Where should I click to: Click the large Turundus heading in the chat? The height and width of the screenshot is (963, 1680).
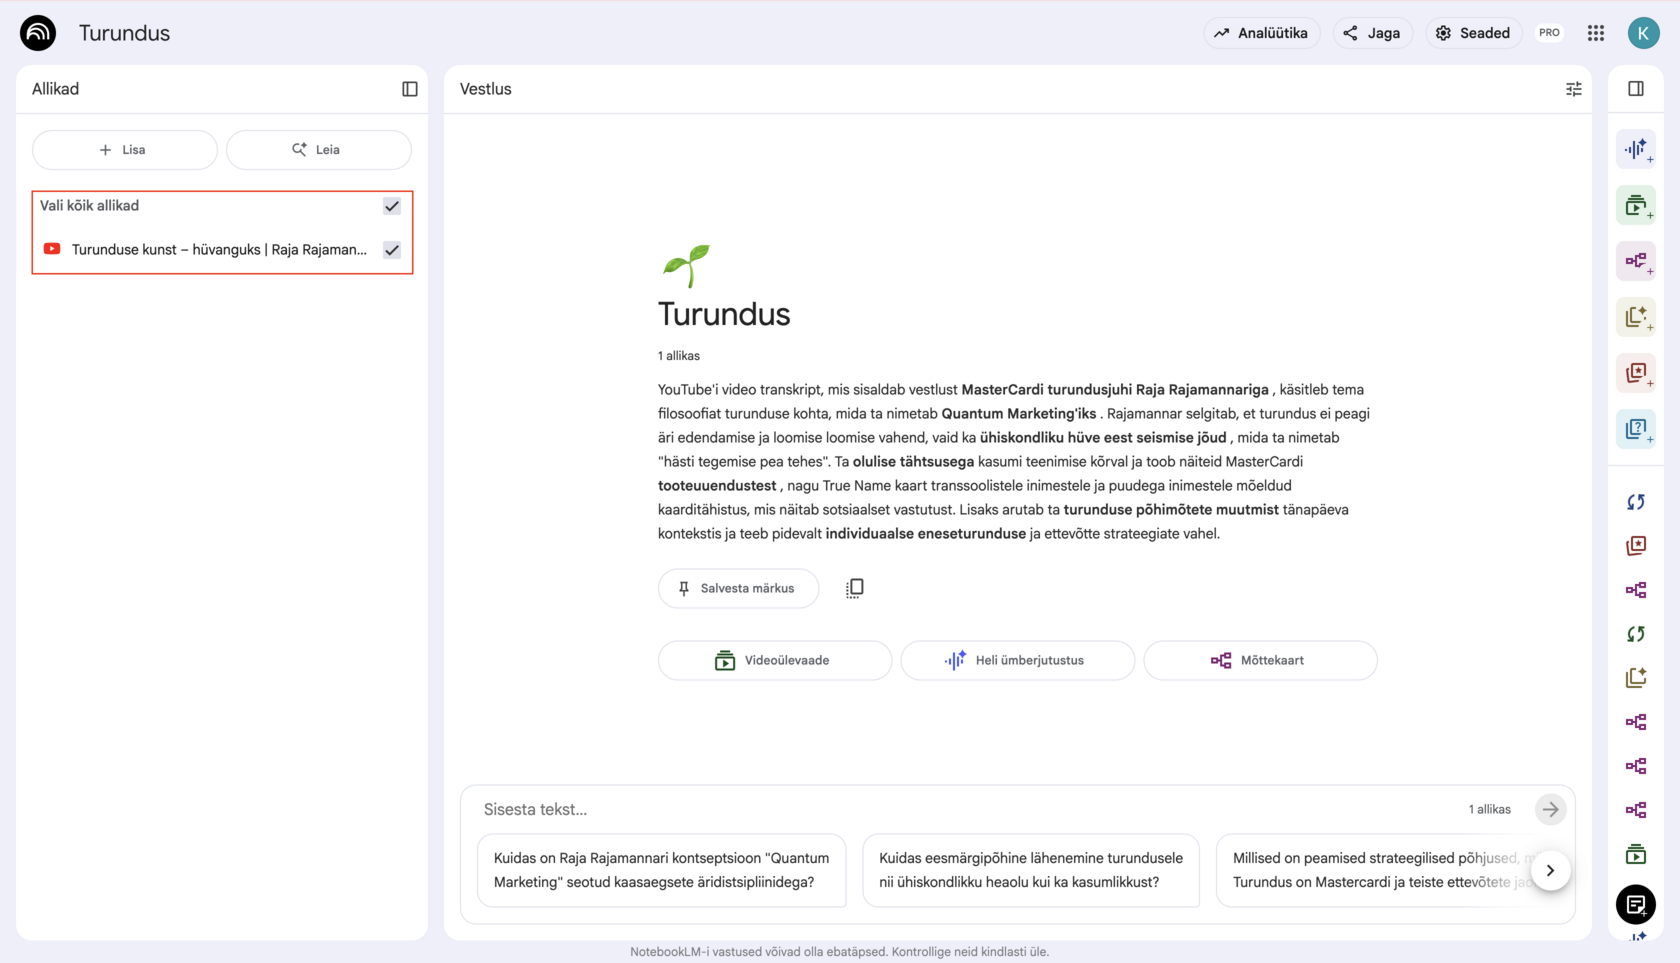pos(724,314)
